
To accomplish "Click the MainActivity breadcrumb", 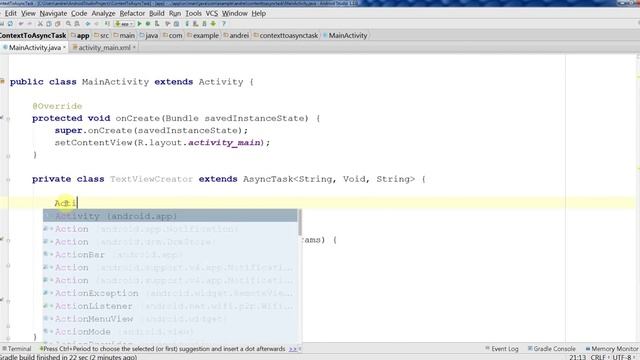I will 345,36.
